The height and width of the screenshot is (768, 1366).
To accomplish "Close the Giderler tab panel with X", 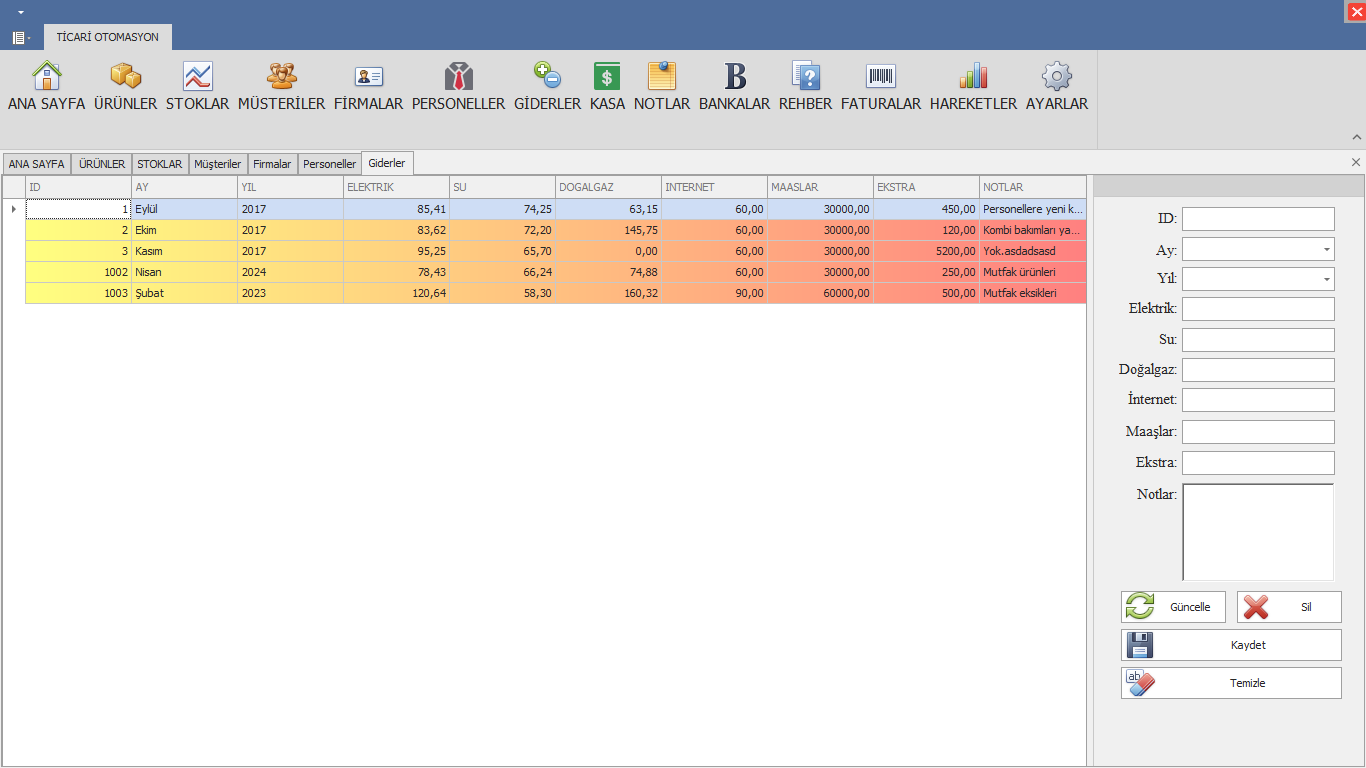I will [1356, 162].
